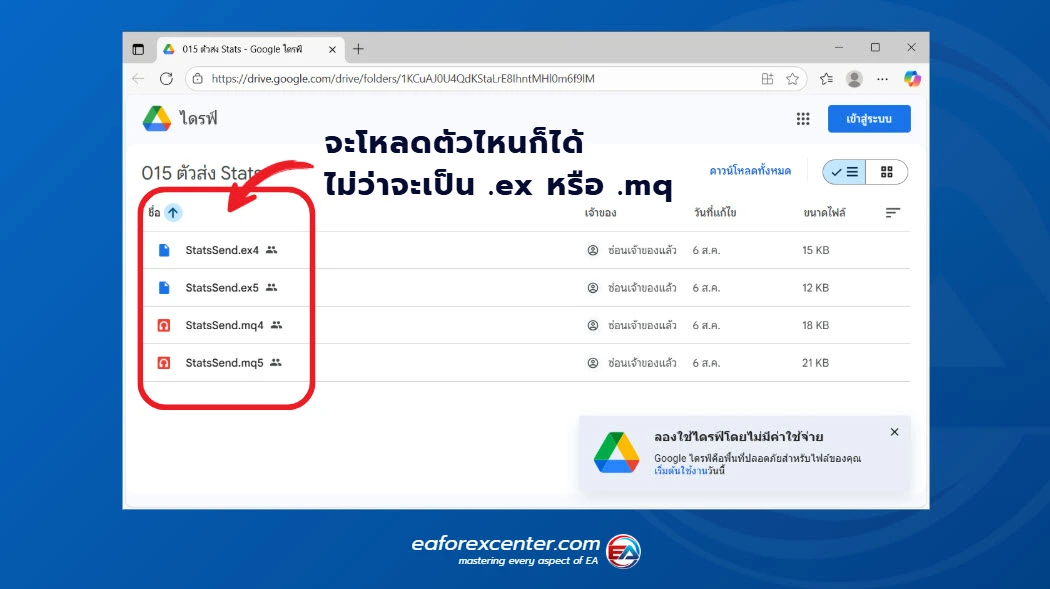The image size is (1050, 589).
Task: Select the 015 Stats Google Drive tab
Action: pos(251,49)
